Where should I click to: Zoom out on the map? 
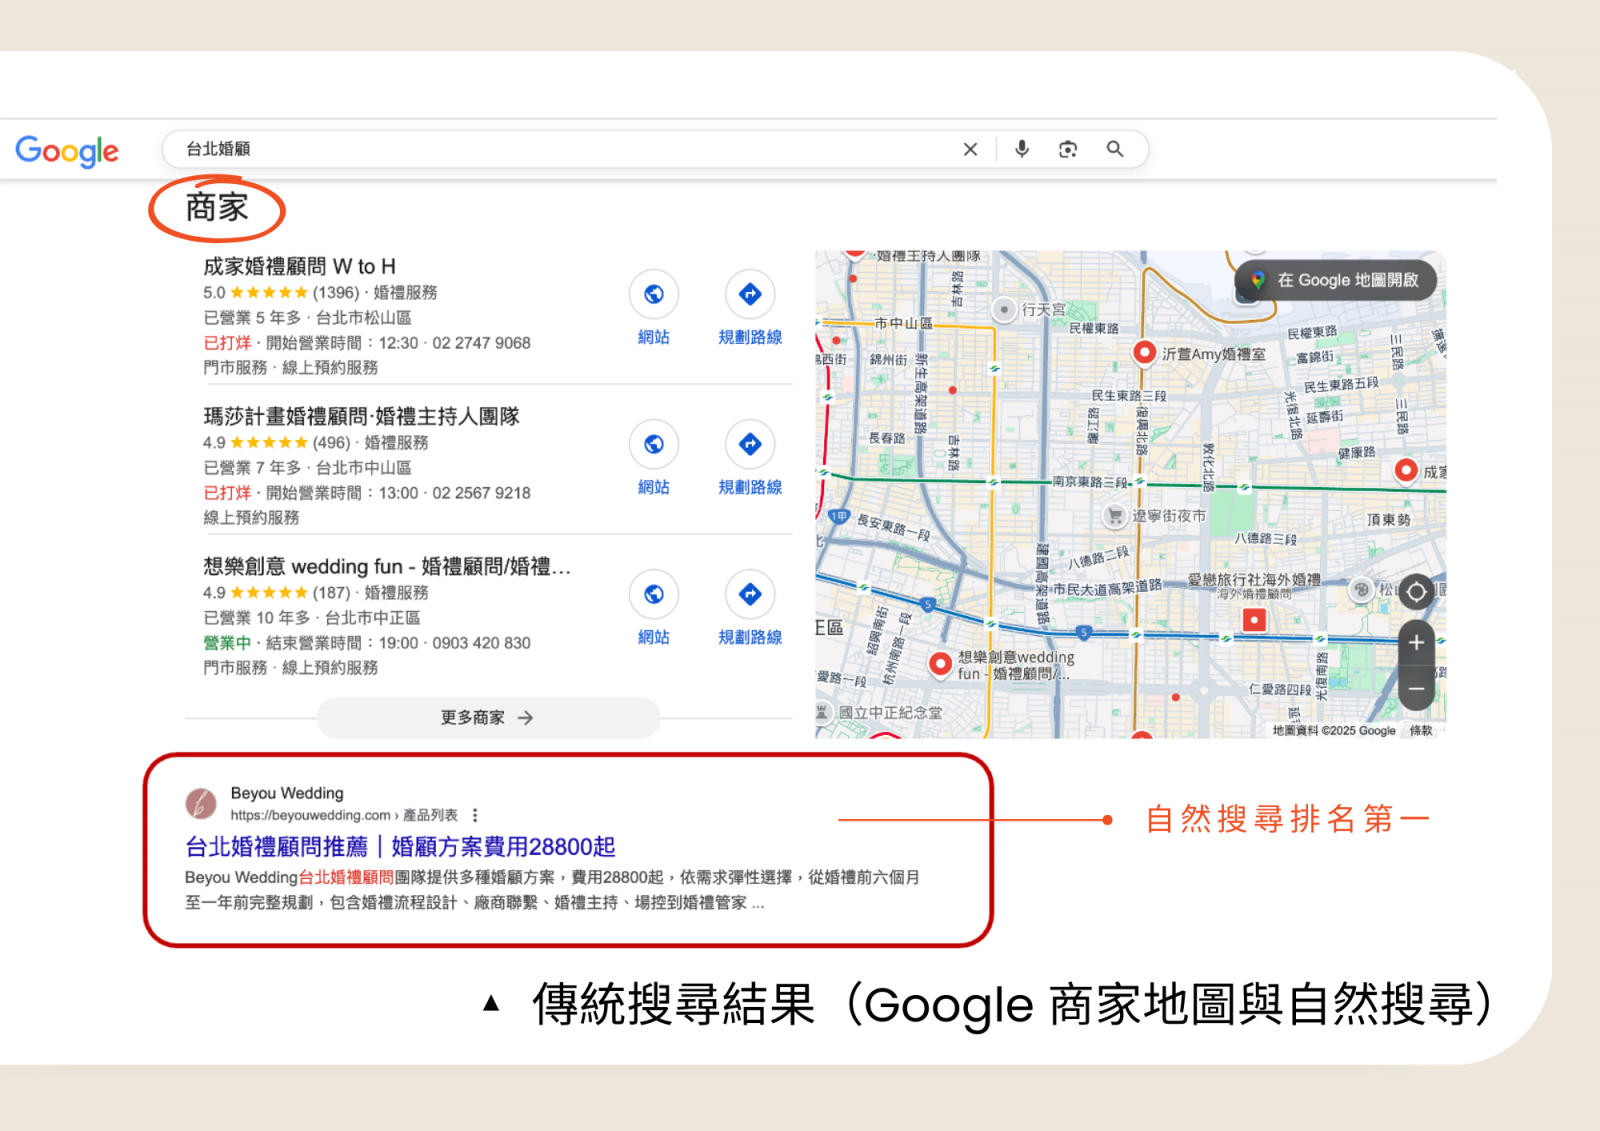[1416, 689]
